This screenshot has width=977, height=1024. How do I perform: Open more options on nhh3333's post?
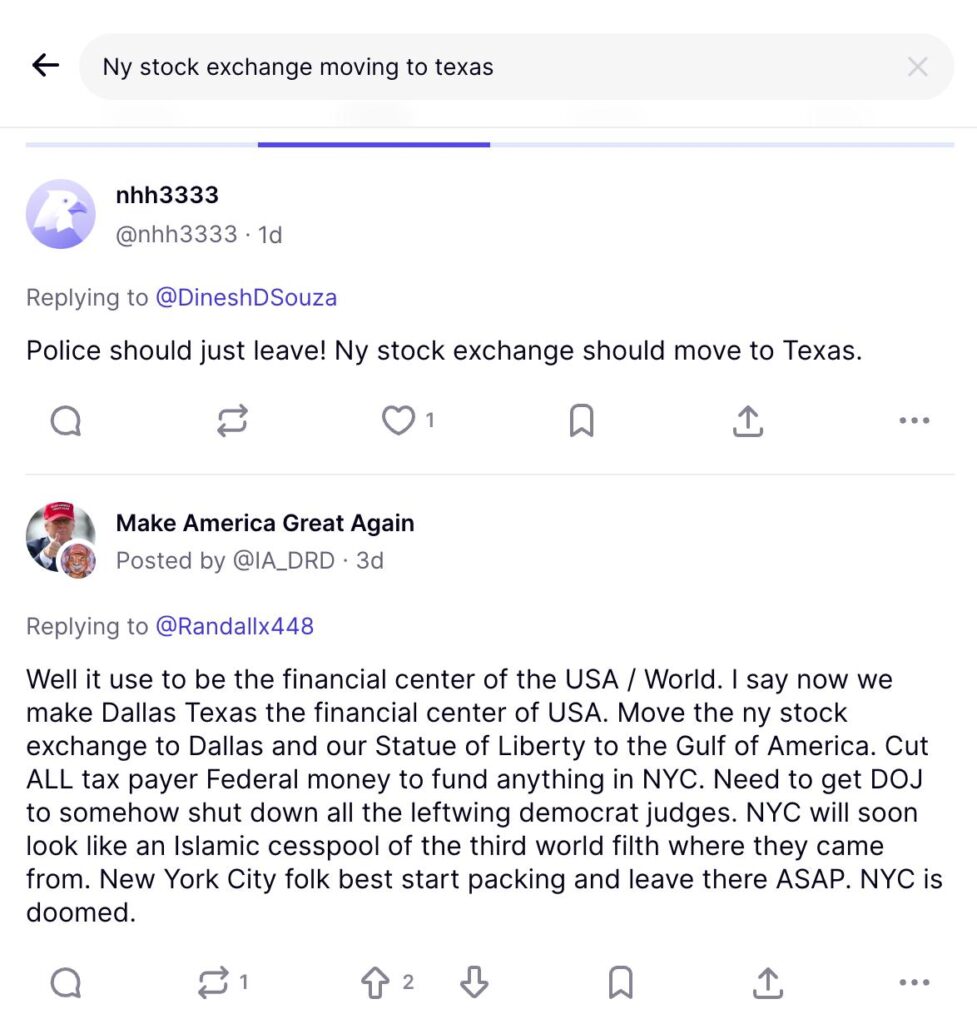coord(914,422)
